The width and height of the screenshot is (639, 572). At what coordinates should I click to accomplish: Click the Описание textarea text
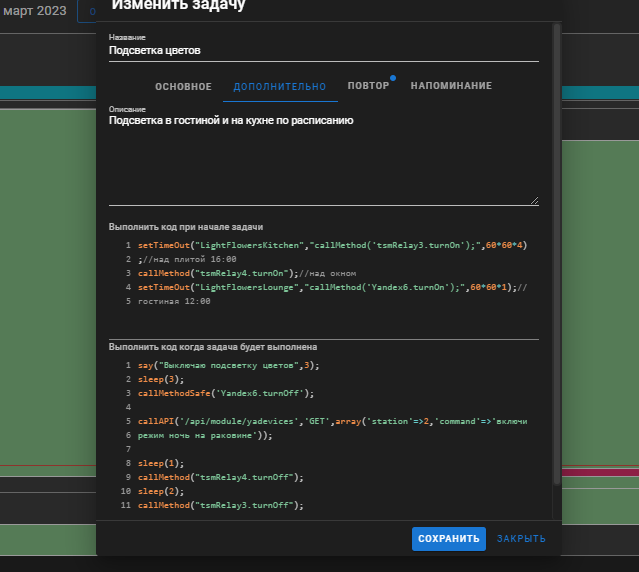(231, 121)
